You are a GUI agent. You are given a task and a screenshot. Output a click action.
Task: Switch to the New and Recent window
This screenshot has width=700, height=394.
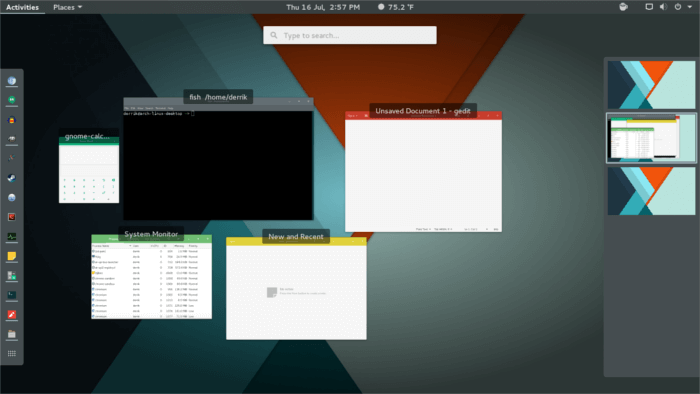pyautogui.click(x=296, y=288)
